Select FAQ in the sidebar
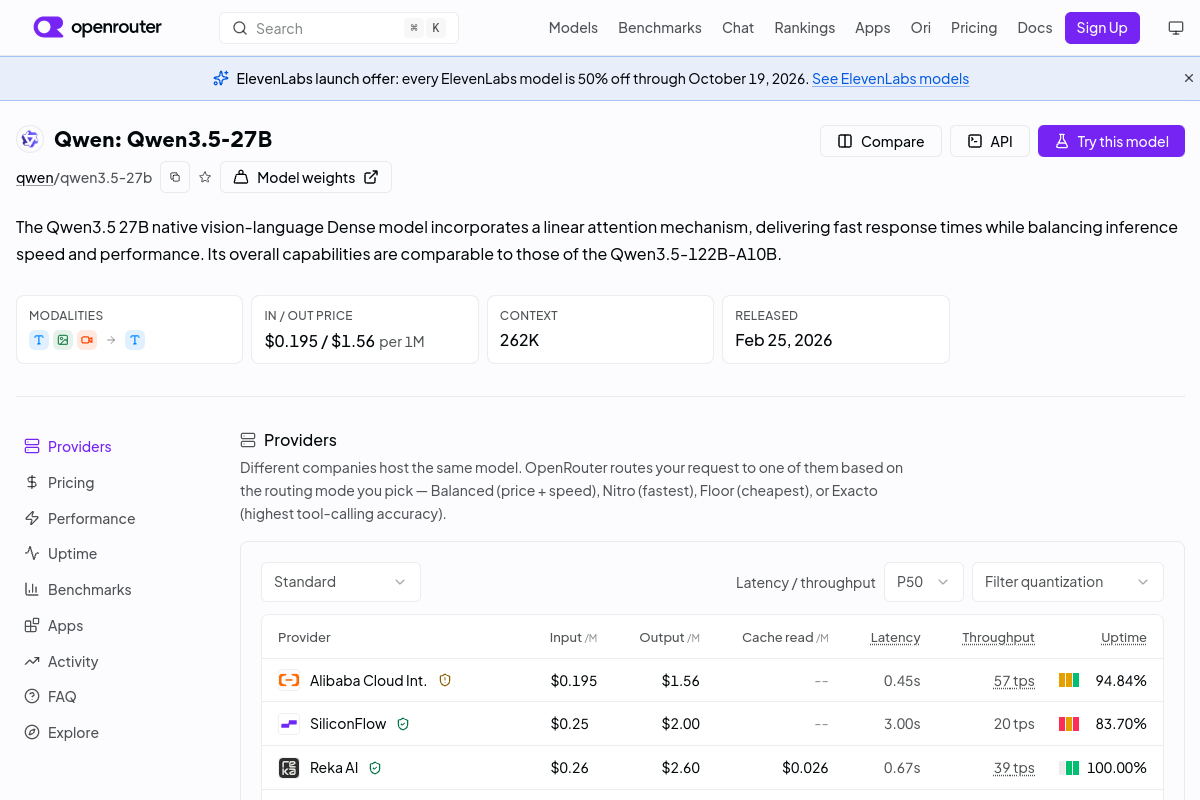This screenshot has width=1200, height=800. [51, 697]
